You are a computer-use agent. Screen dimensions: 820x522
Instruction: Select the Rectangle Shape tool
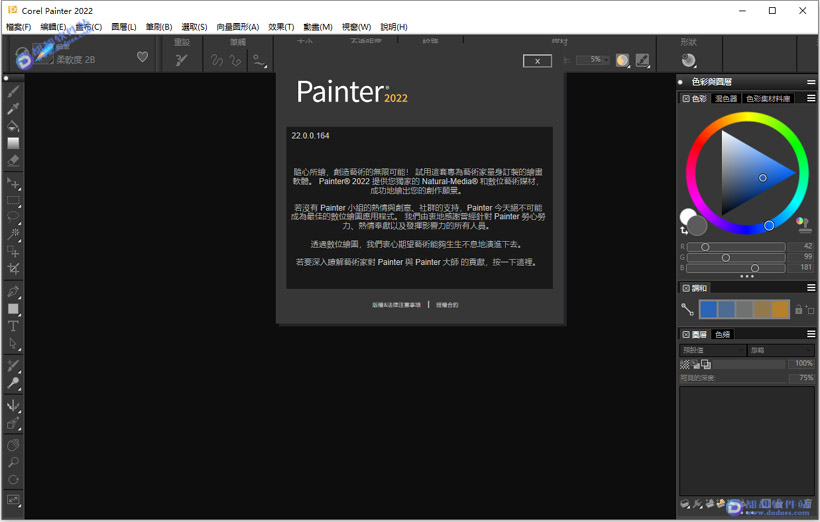tap(13, 309)
